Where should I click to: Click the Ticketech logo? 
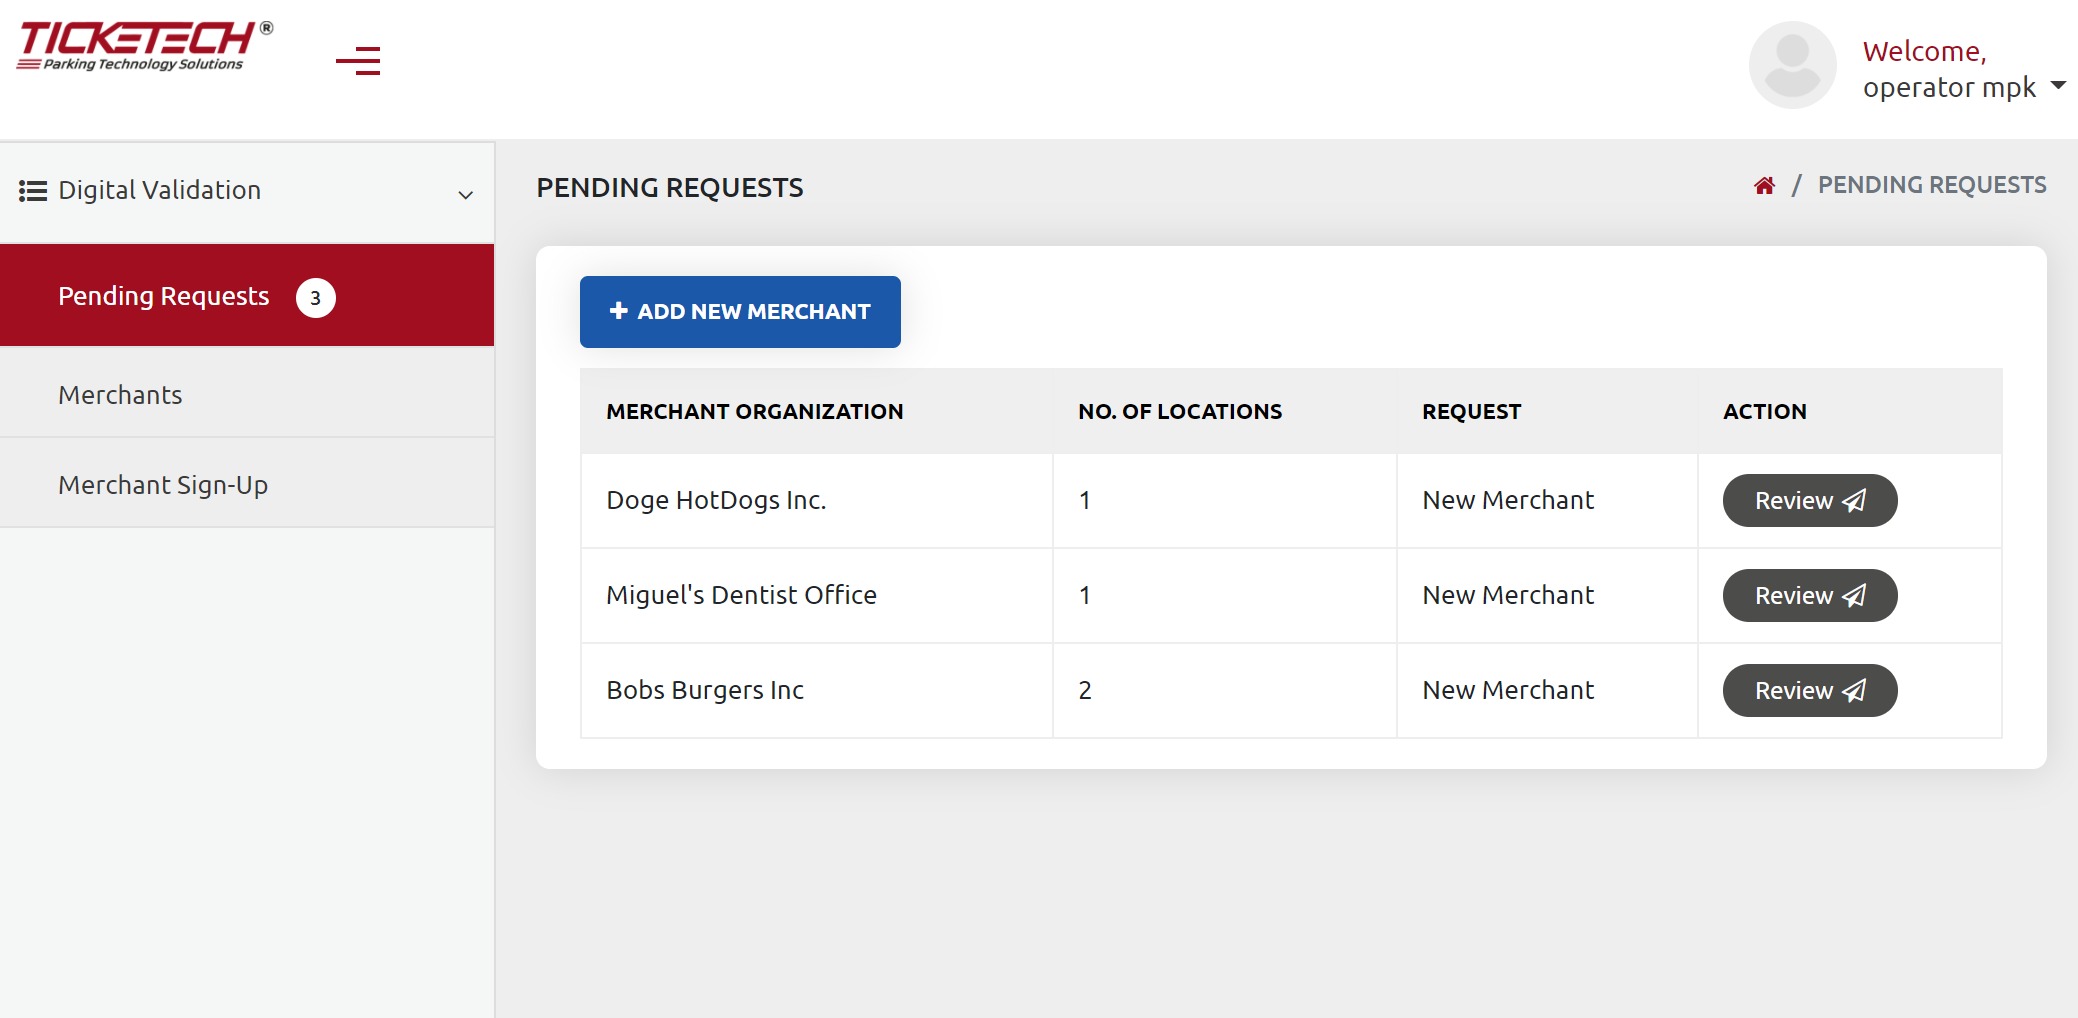[145, 47]
